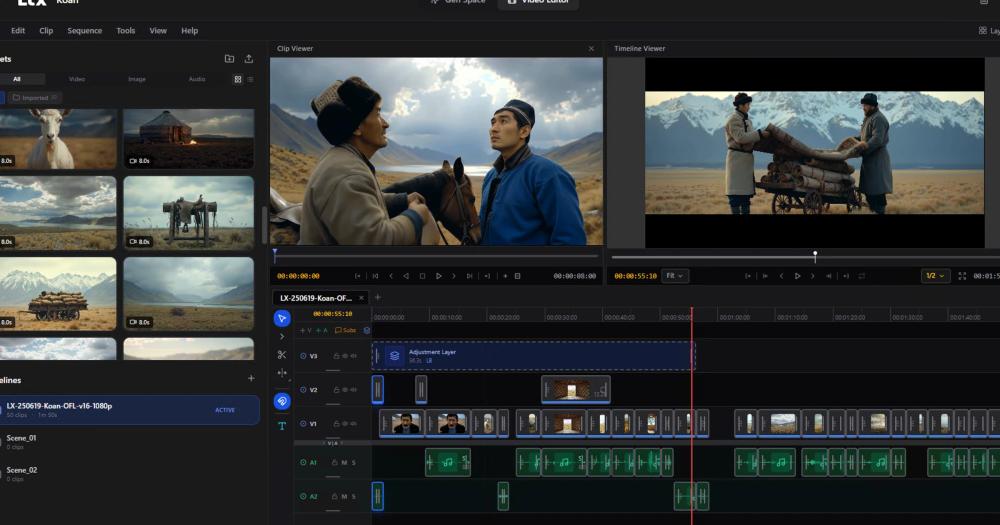Play reverse in Clip Viewer
The width and height of the screenshot is (1000, 525).
coord(406,276)
